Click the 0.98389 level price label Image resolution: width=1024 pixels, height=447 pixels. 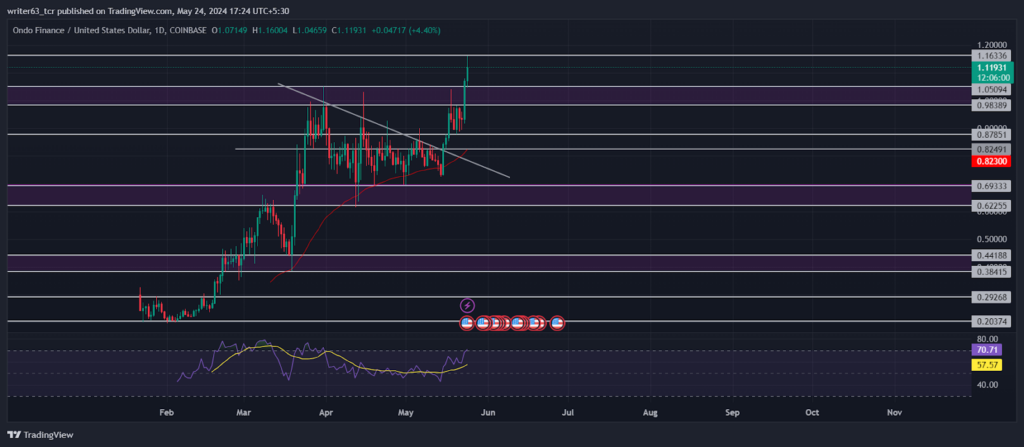[993, 105]
